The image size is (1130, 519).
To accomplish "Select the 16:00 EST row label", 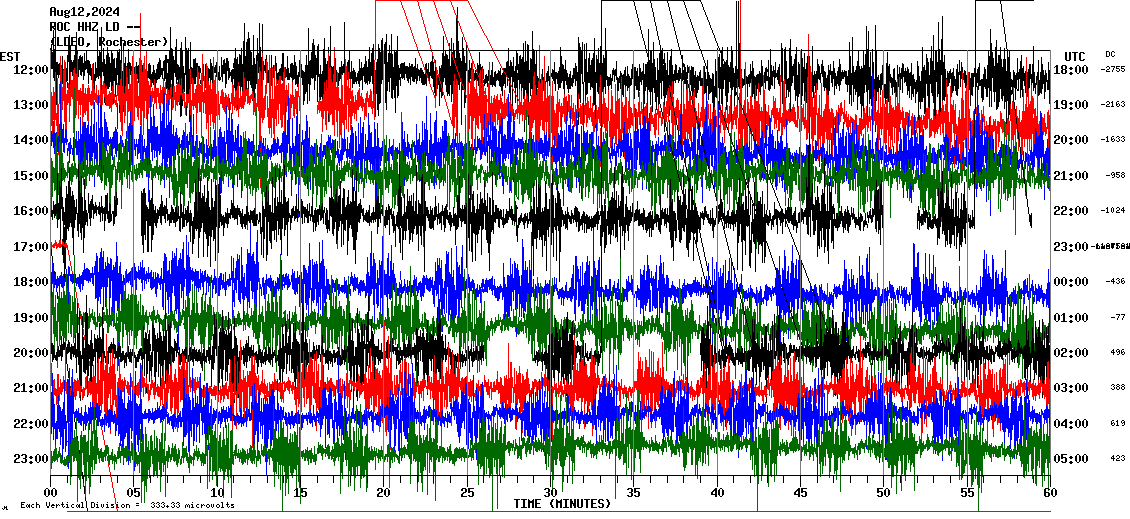I will (31, 211).
